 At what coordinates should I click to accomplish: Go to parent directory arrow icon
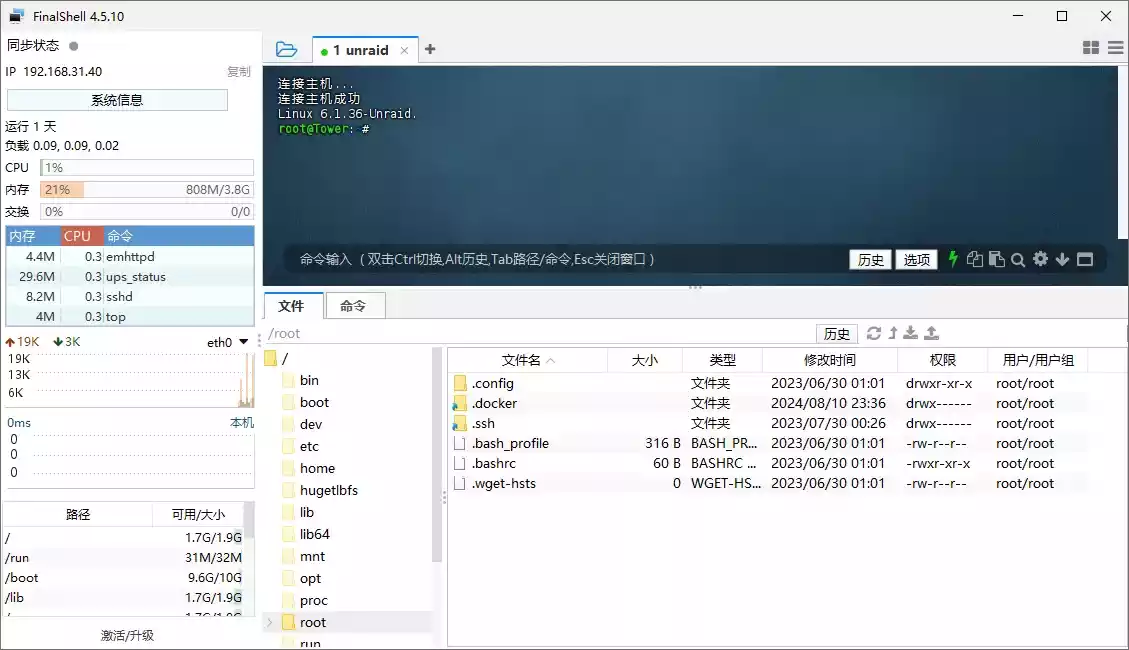coord(893,333)
